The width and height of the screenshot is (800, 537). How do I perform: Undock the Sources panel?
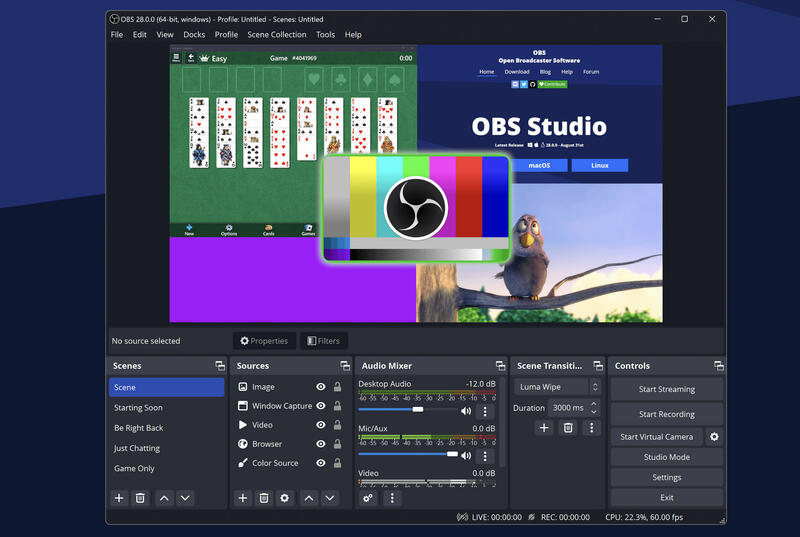[x=345, y=366]
